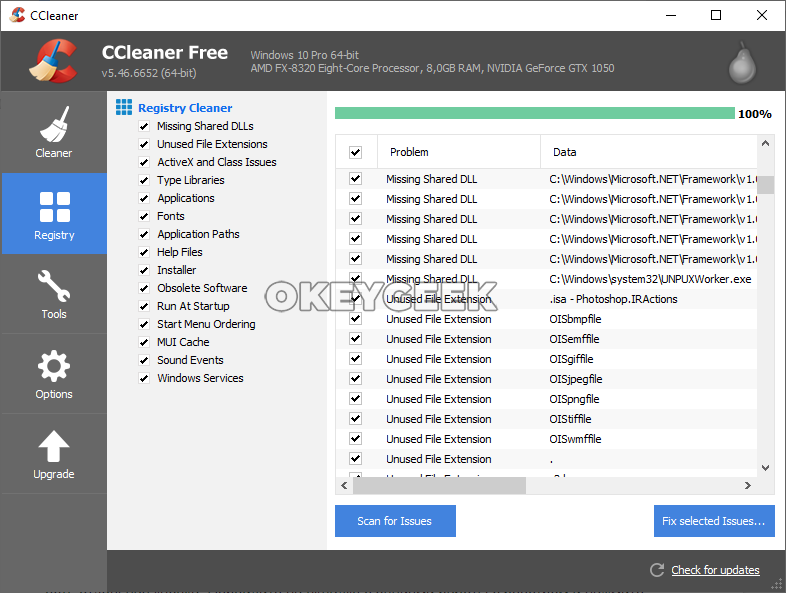Image resolution: width=786 pixels, height=593 pixels.
Task: Select the .isa - Photoshop.IRActions row
Action: point(546,299)
